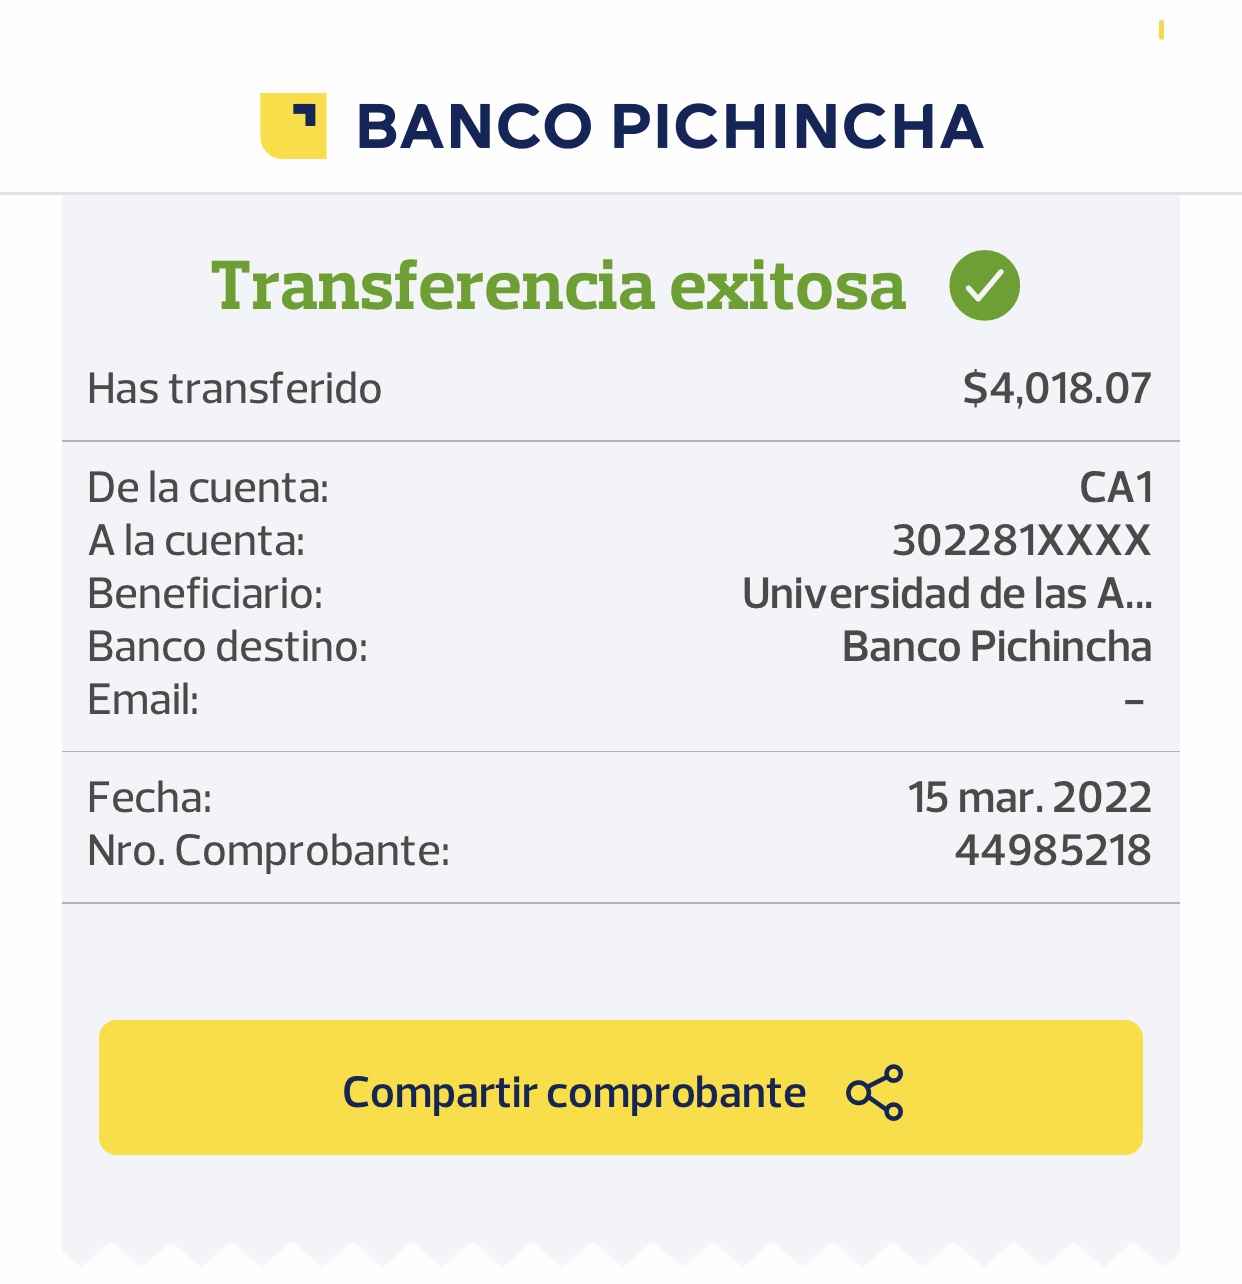Viewport: 1242px width, 1284px height.
Task: Click the Fecha label
Action: pos(149,798)
